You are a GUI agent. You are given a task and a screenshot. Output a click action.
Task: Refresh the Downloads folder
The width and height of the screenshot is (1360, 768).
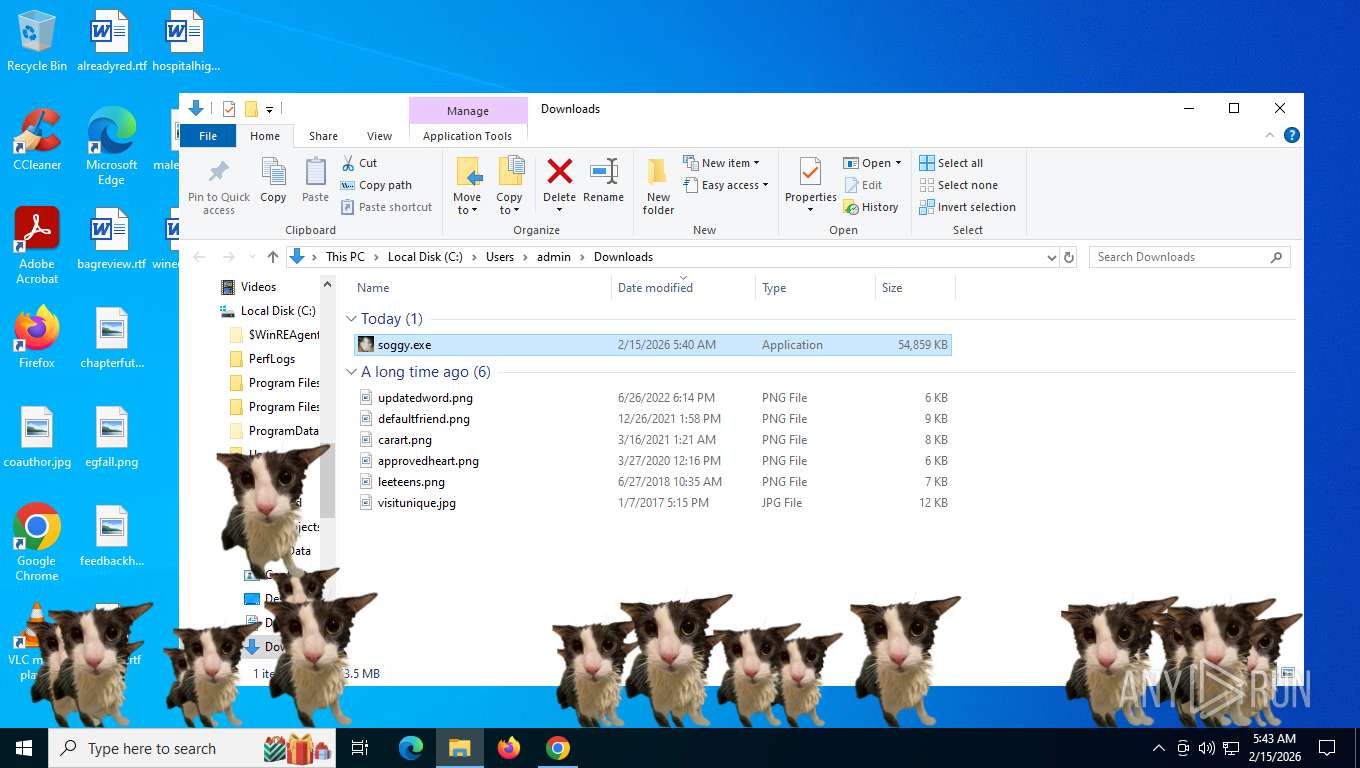(1068, 257)
